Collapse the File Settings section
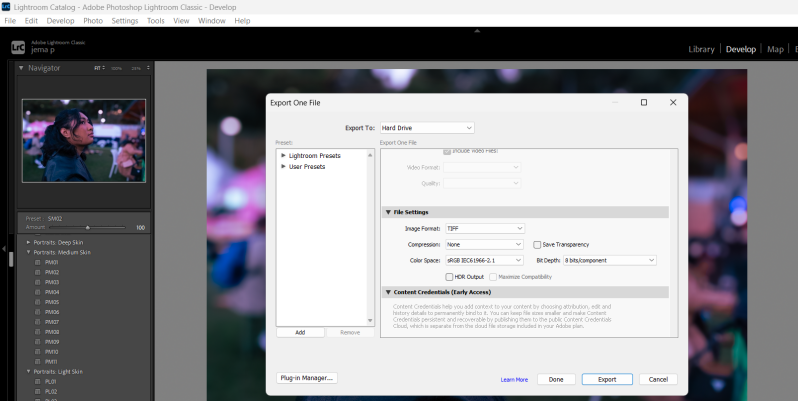Screen dimensions: 798x401 (x=388, y=212)
